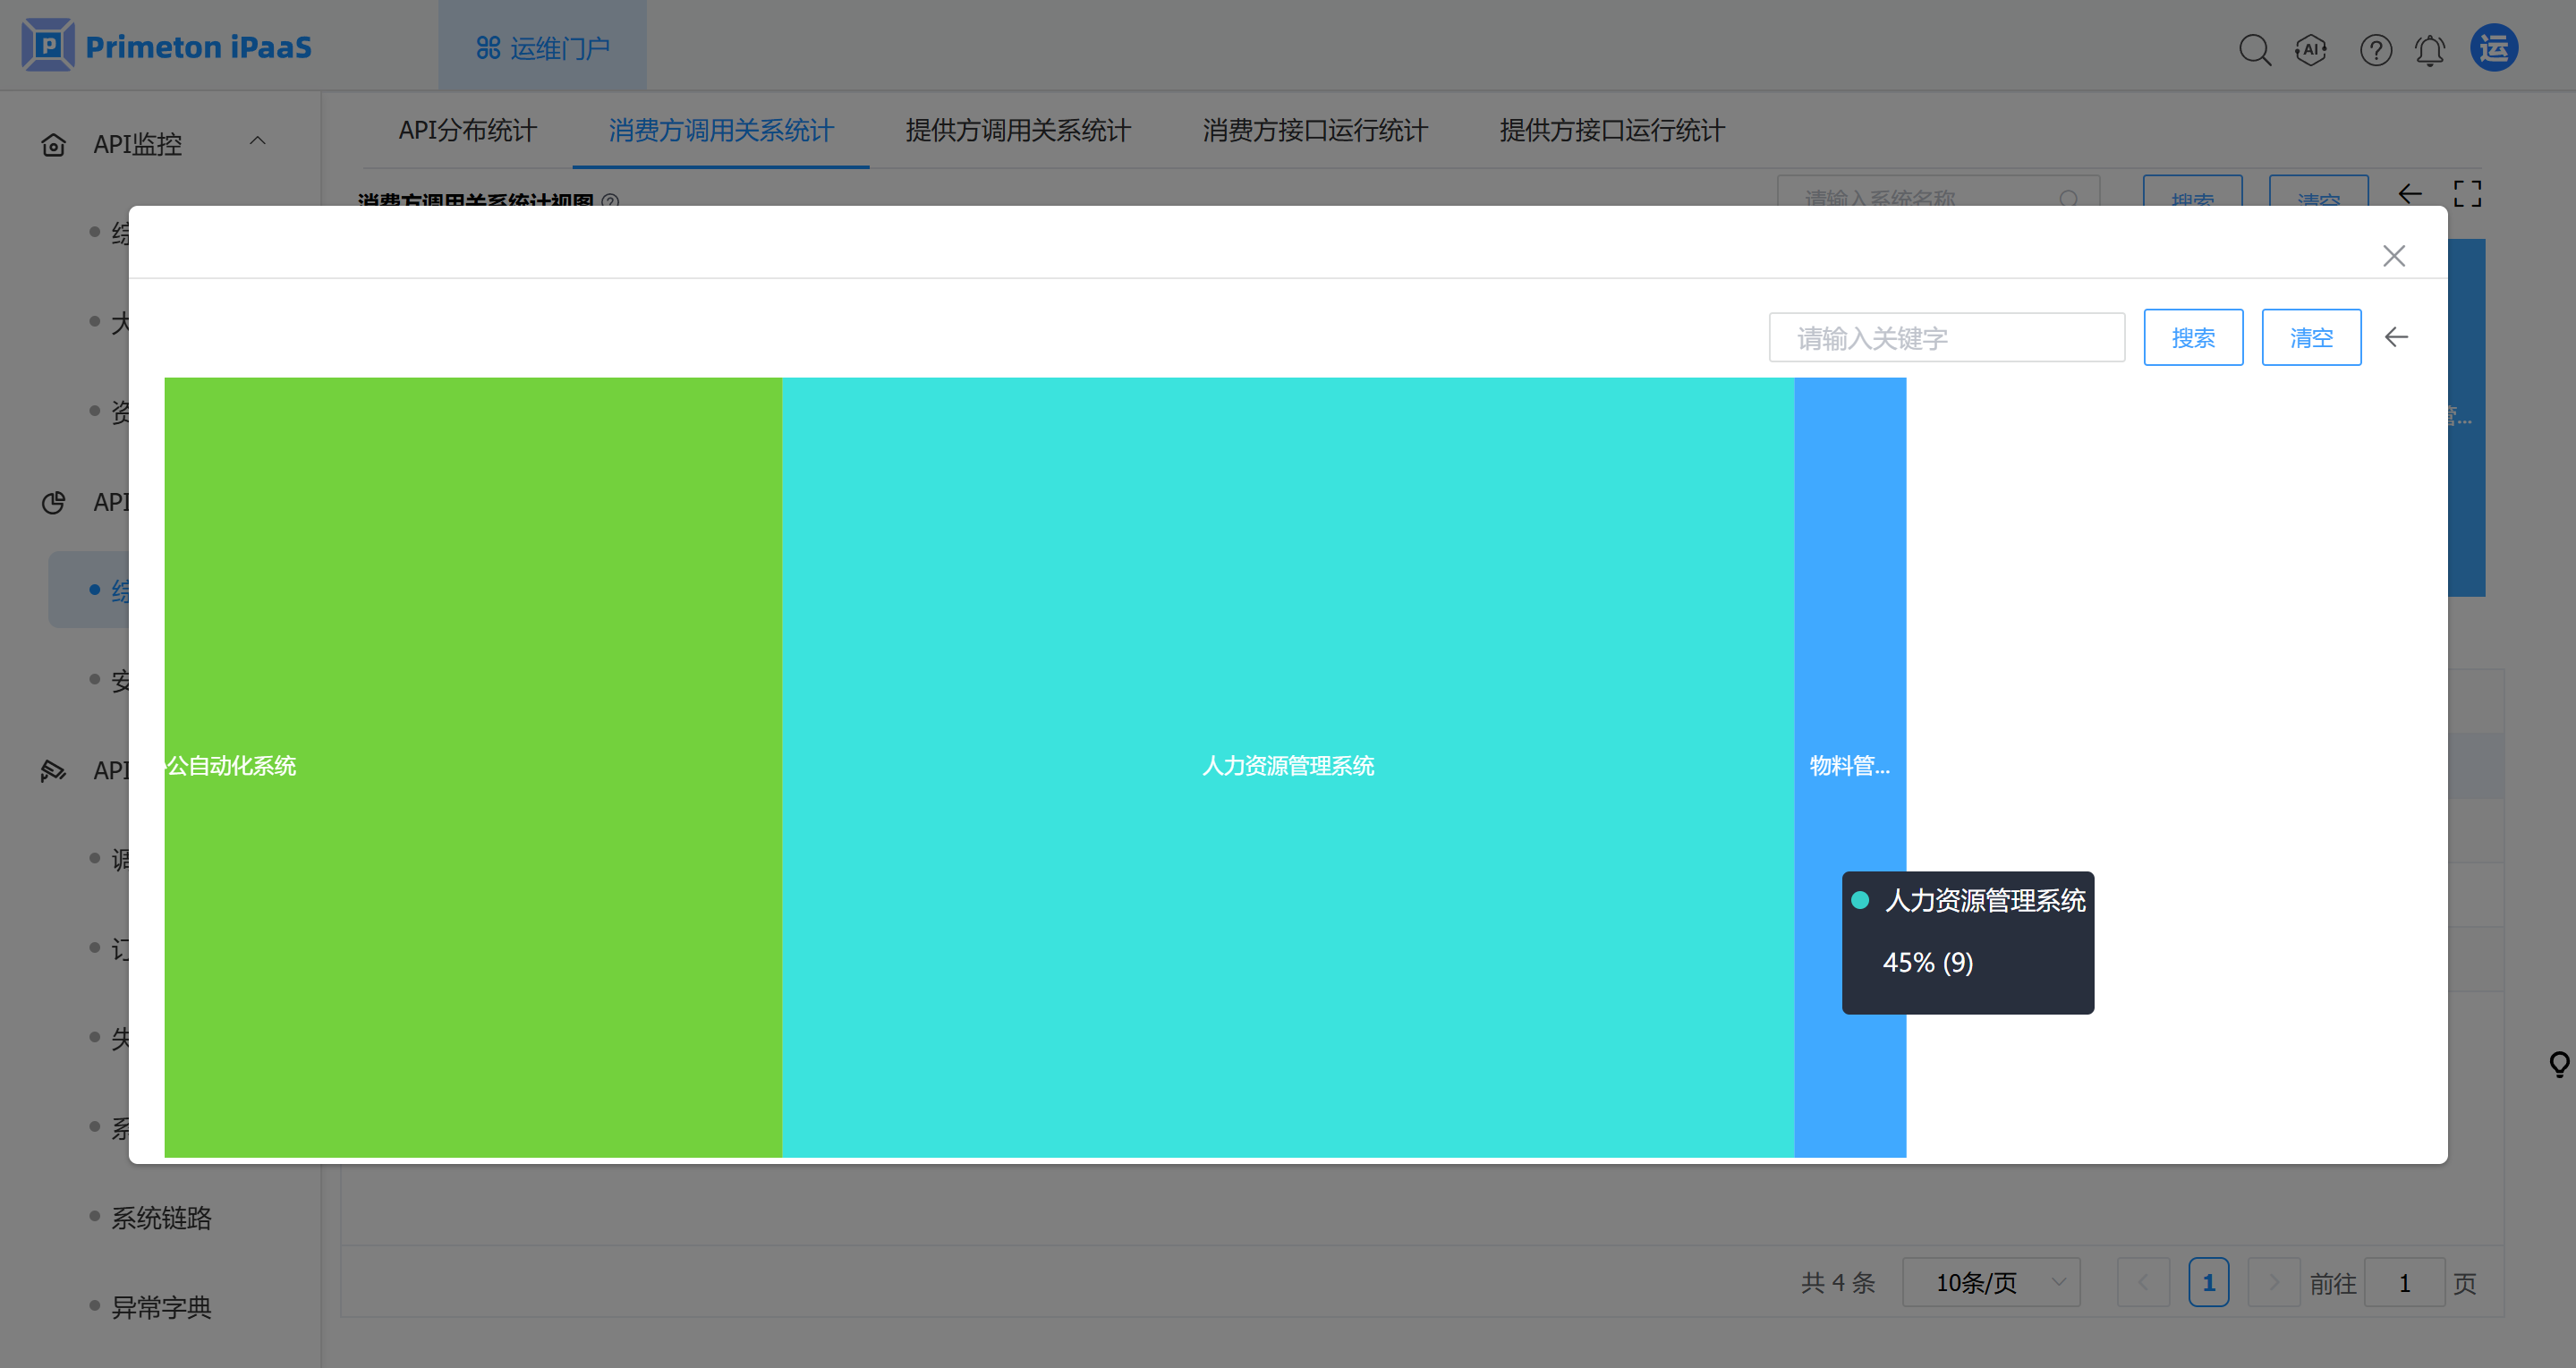The height and width of the screenshot is (1368, 2576).
Task: Click the 清空 button in dialog
Action: tap(2311, 338)
